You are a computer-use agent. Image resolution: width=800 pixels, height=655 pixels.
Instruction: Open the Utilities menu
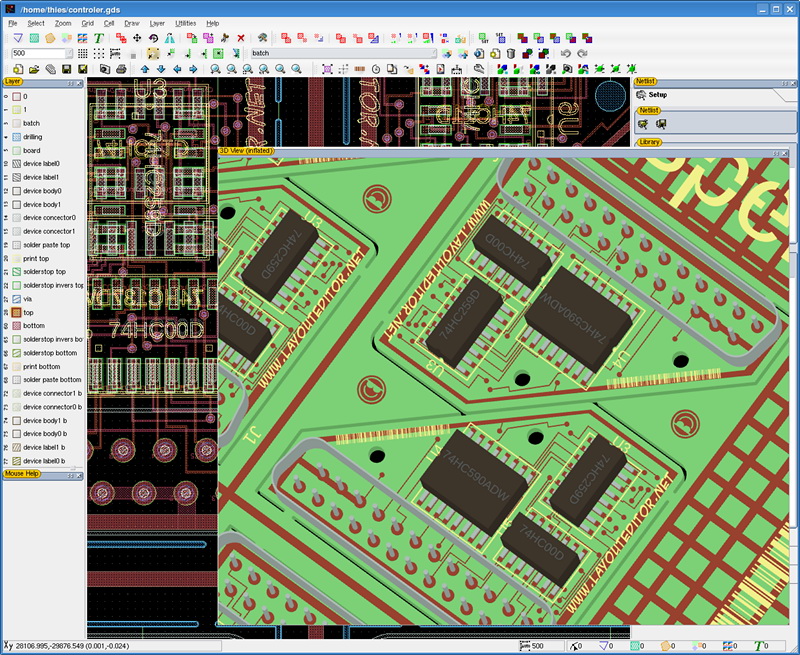[x=185, y=22]
